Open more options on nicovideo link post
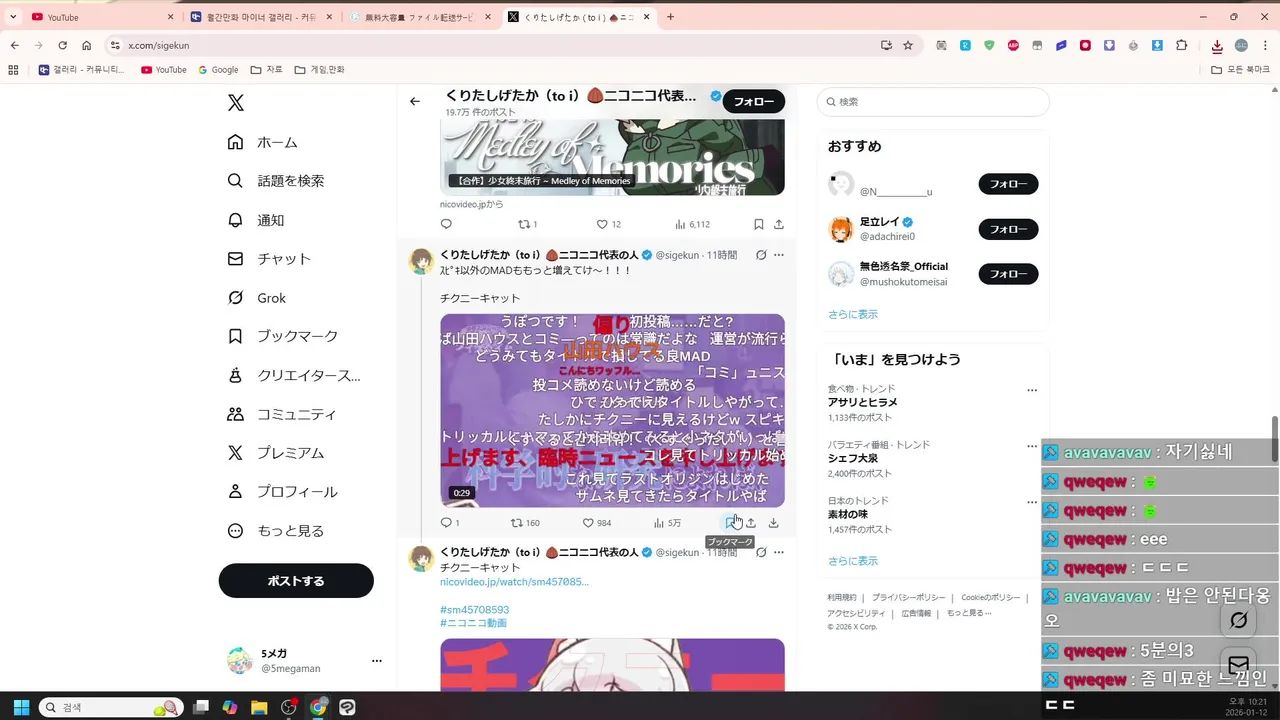The height and width of the screenshot is (720, 1280). pyautogui.click(x=779, y=552)
